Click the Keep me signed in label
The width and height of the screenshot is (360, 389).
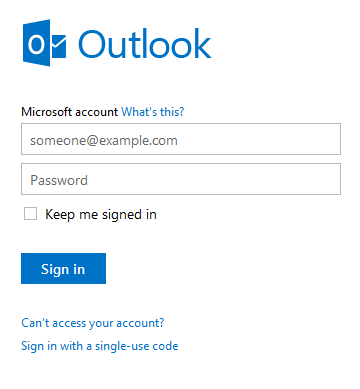pyautogui.click(x=101, y=214)
